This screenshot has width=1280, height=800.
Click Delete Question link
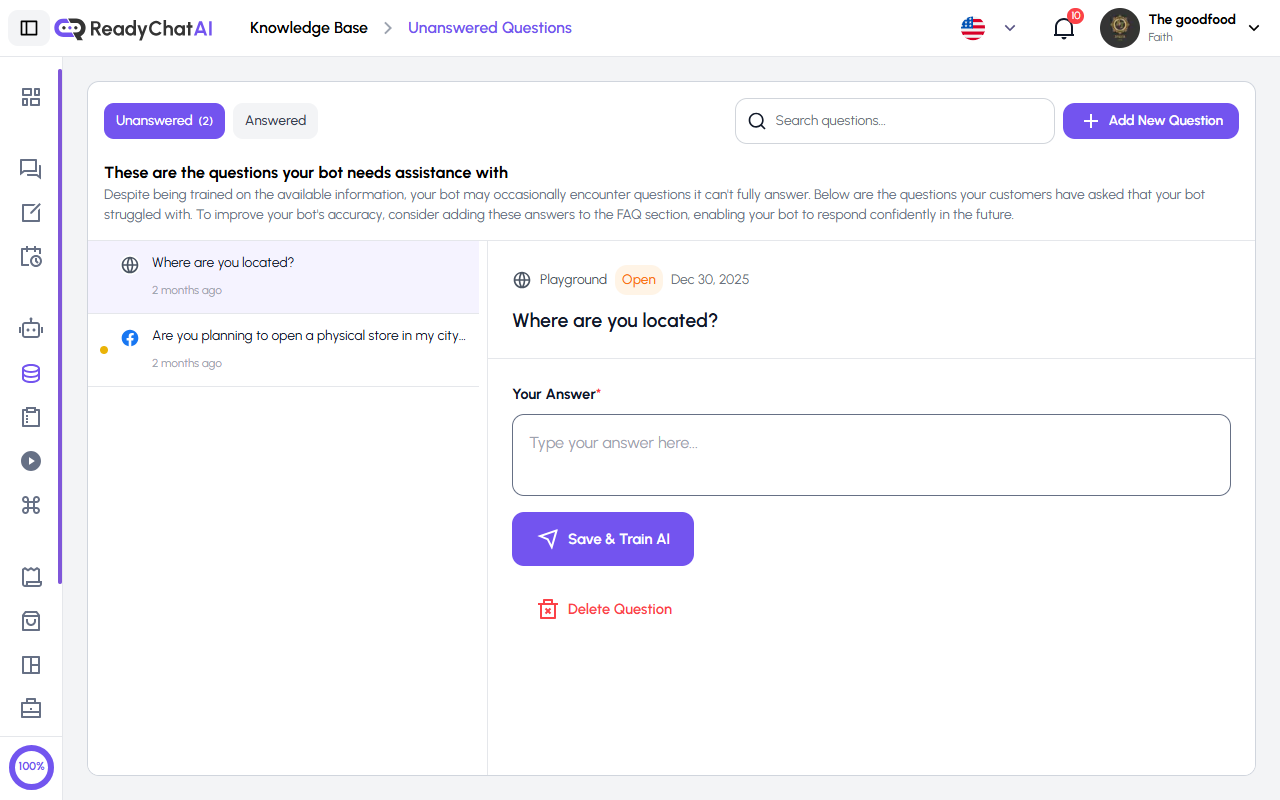[605, 608]
